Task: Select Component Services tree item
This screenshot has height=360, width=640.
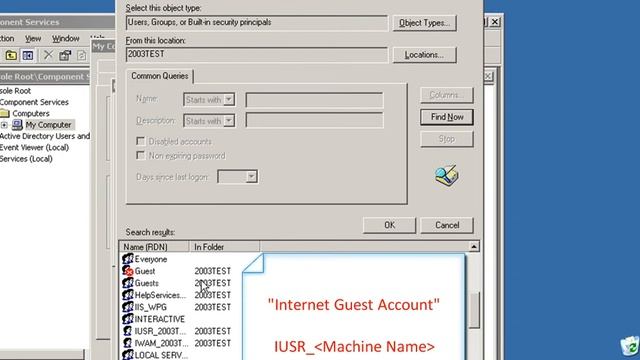Action: pos(34,102)
